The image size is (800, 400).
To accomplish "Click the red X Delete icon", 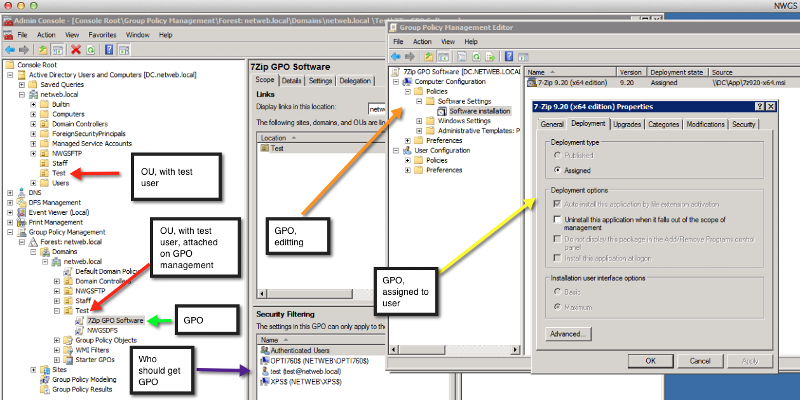I will [x=76, y=49].
